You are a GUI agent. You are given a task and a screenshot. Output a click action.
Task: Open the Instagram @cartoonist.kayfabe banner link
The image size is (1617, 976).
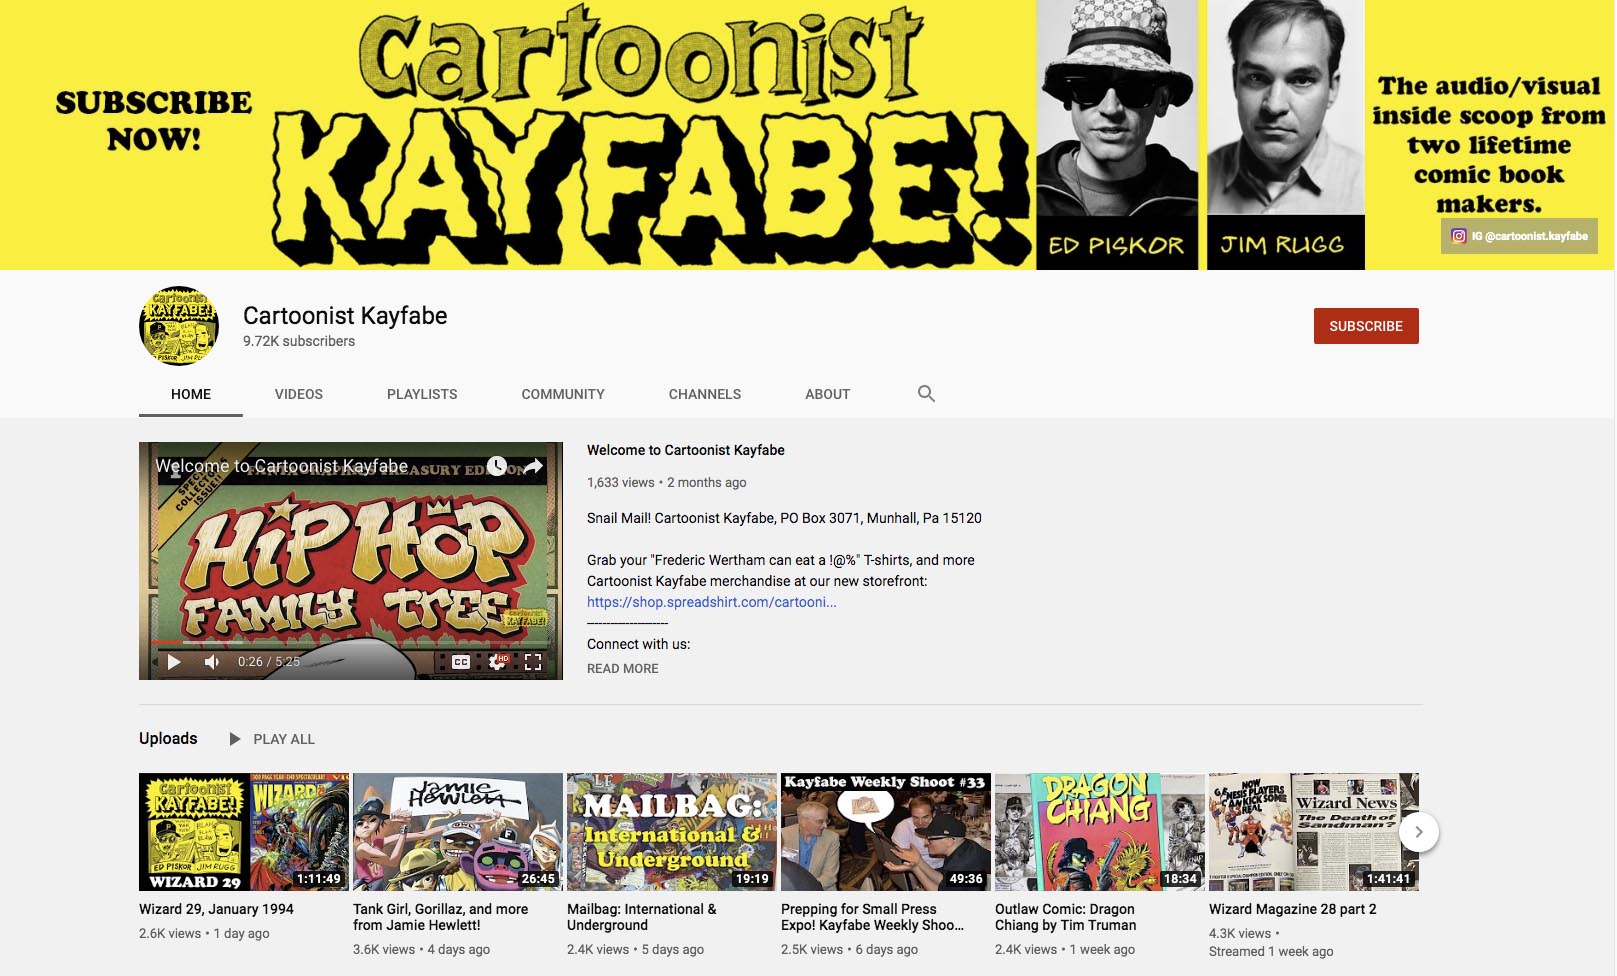pos(1519,236)
